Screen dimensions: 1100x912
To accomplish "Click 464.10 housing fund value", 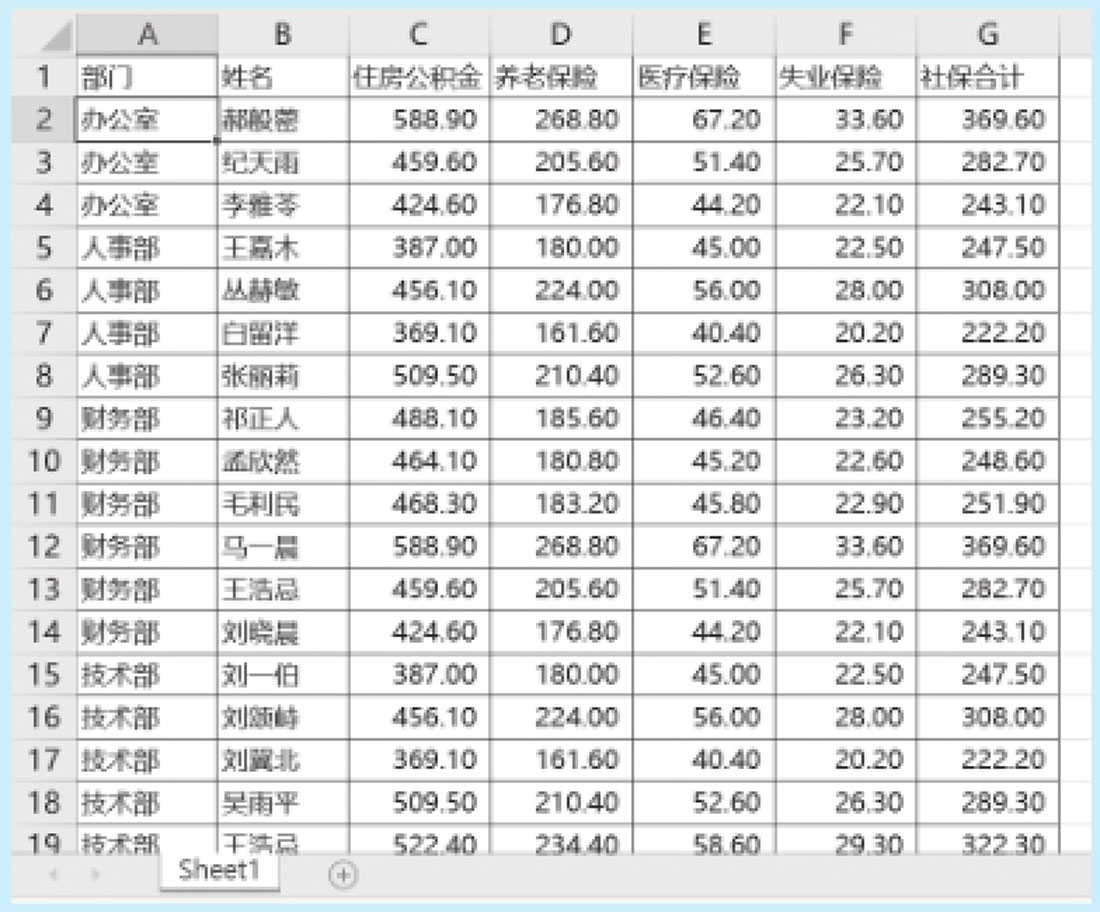I will pyautogui.click(x=420, y=462).
